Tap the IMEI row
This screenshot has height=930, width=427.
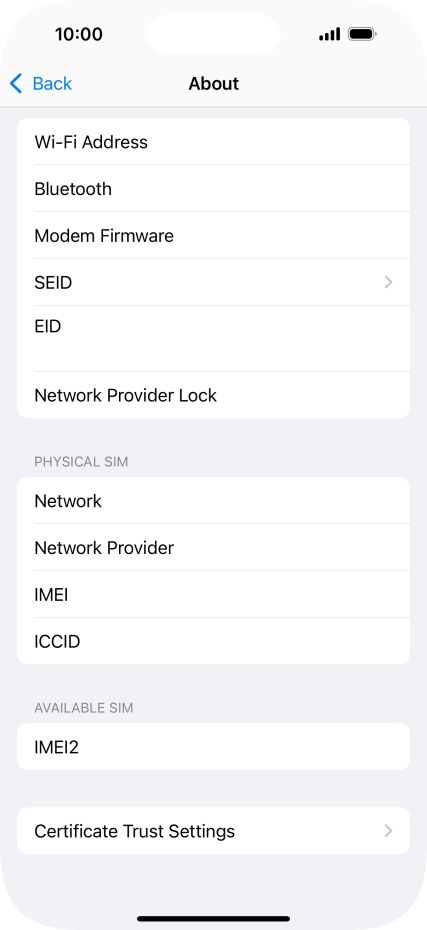click(214, 594)
